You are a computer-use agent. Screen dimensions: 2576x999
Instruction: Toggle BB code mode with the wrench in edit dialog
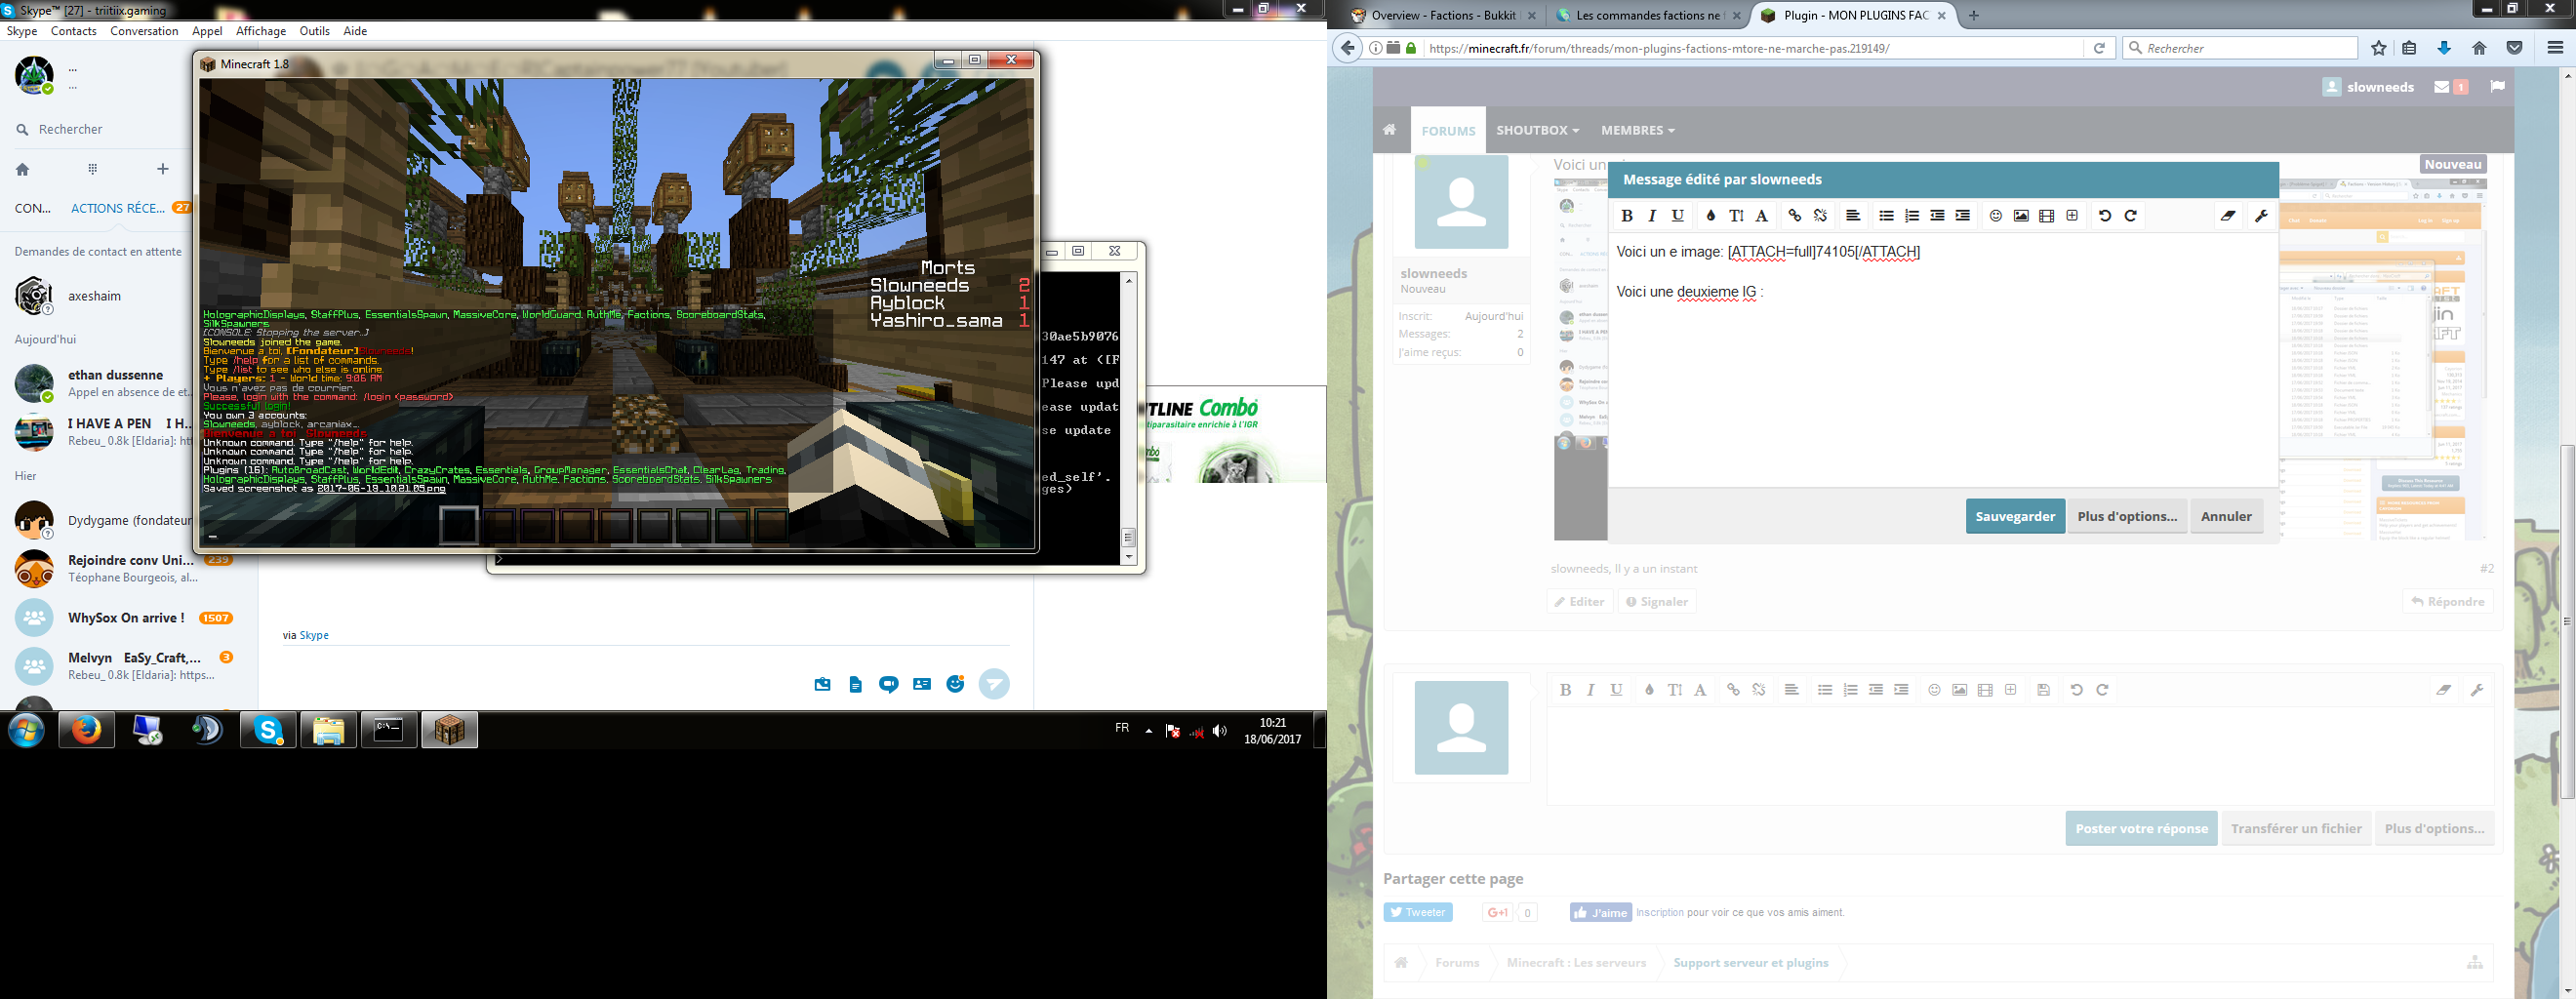coord(2261,216)
